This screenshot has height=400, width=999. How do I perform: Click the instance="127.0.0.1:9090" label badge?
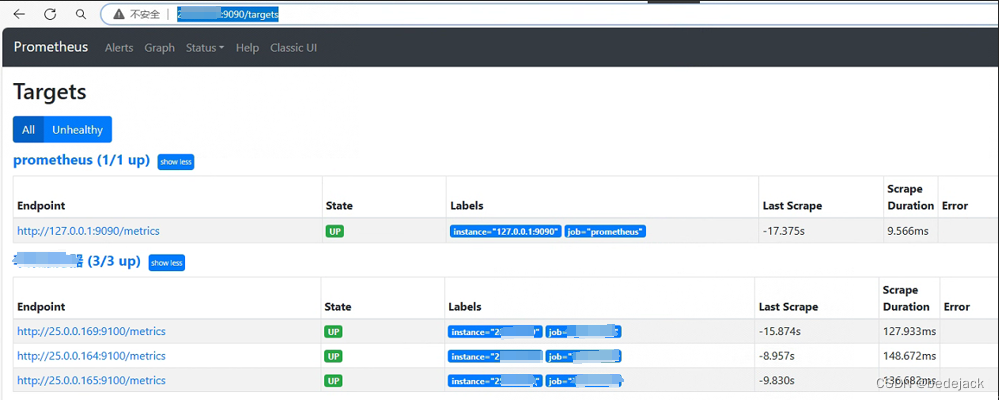click(506, 231)
